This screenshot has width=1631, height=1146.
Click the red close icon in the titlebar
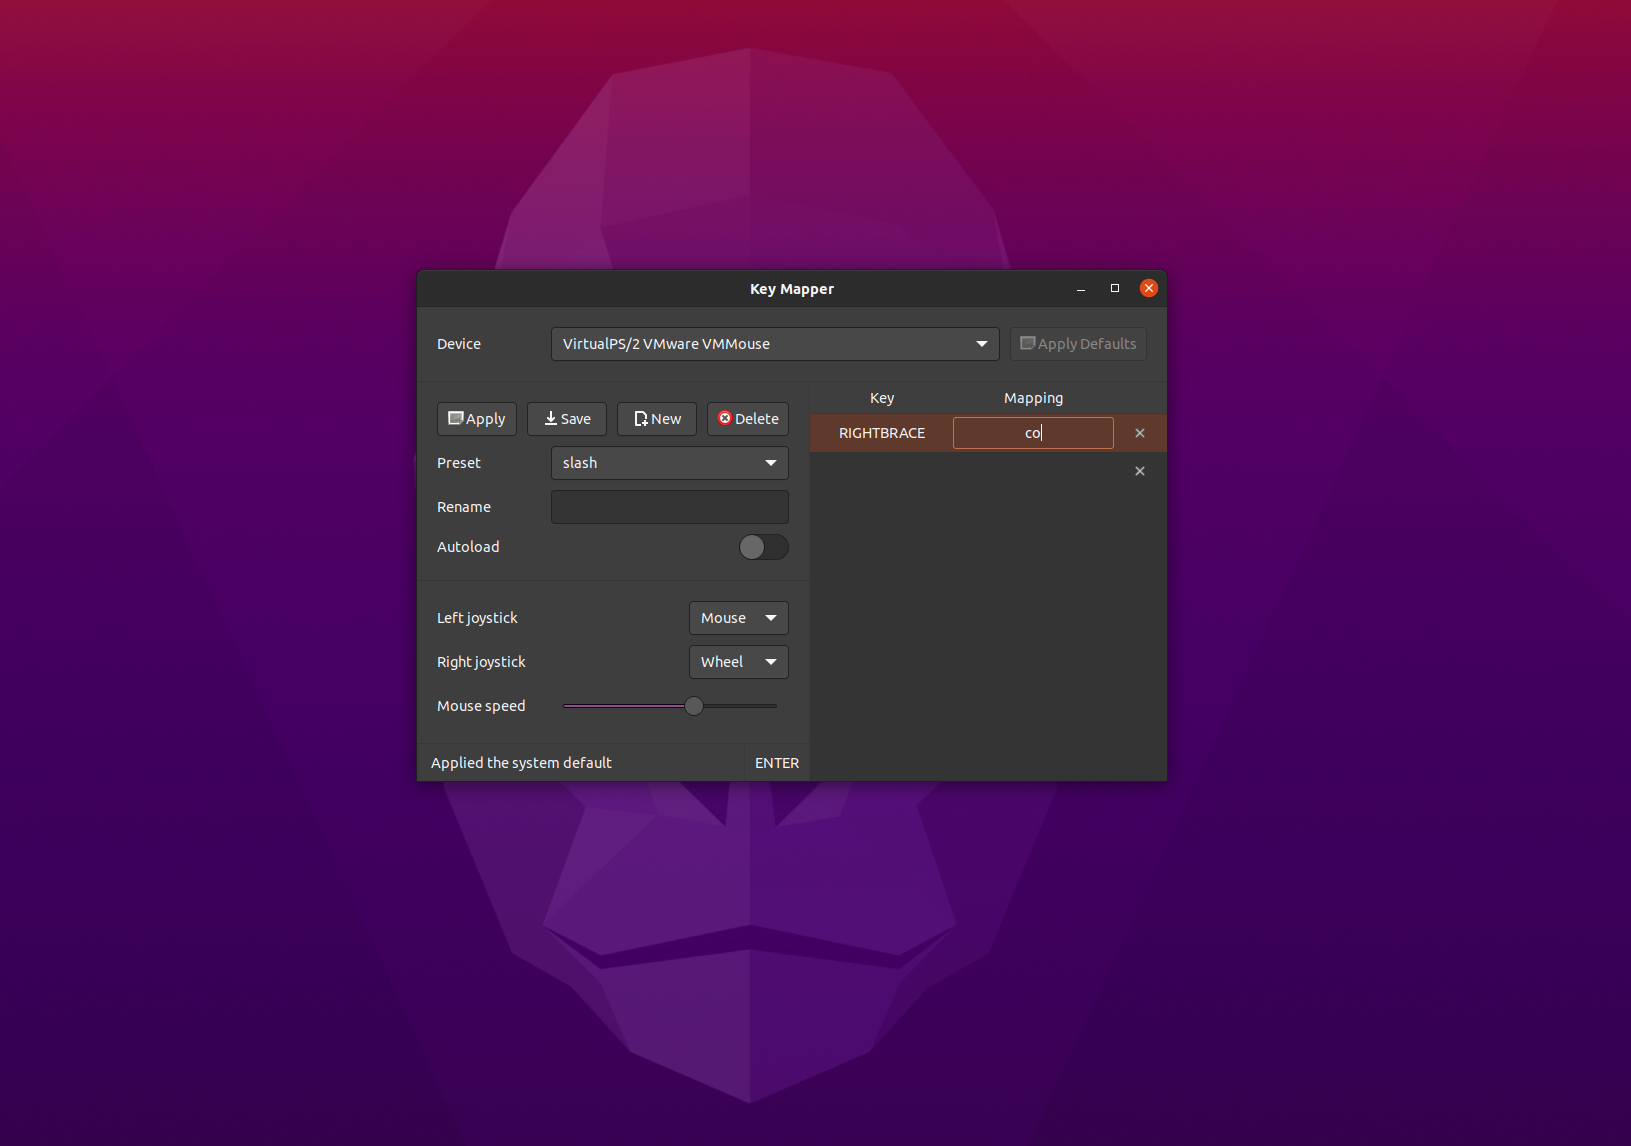point(1148,288)
